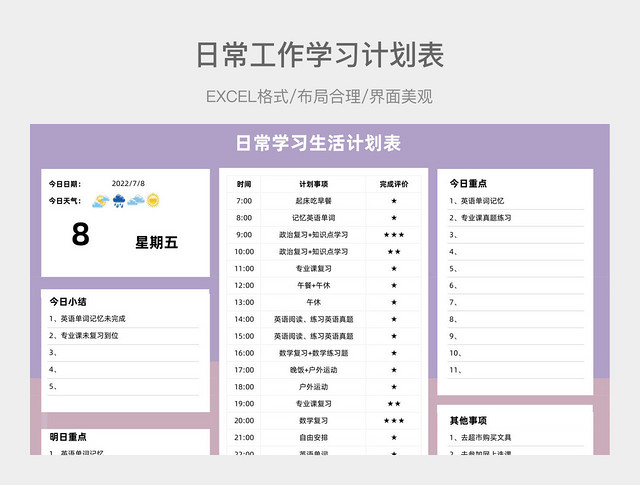
Task: Click the 11:00 time cell
Action: coord(244,269)
